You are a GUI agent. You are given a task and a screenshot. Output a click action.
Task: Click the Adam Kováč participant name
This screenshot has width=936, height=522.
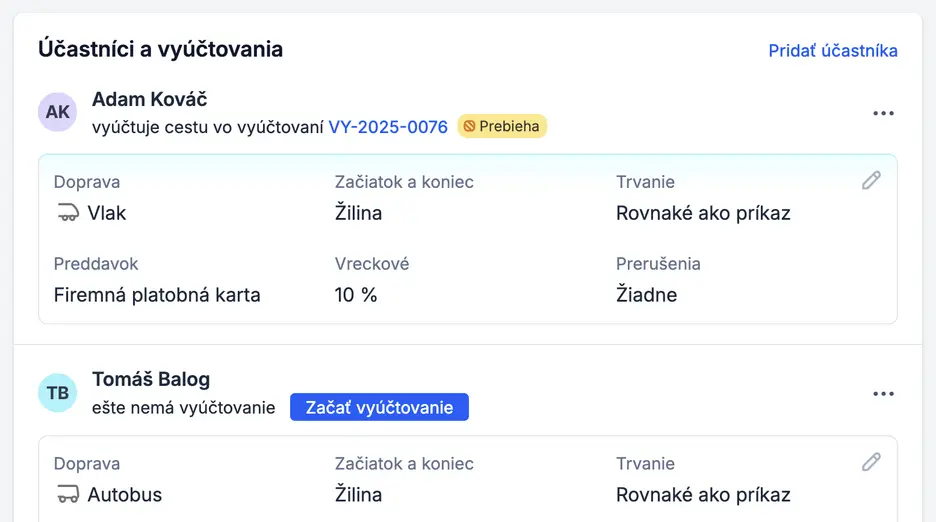coord(149,99)
